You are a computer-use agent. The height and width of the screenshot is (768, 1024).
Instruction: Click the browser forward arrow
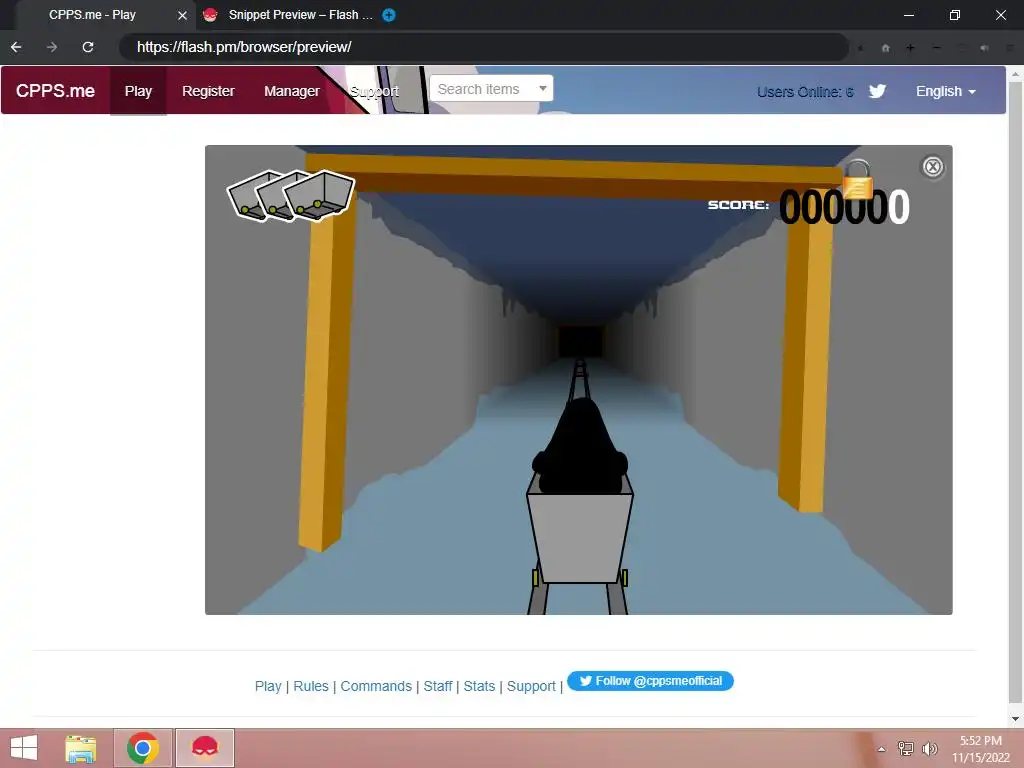[52, 47]
